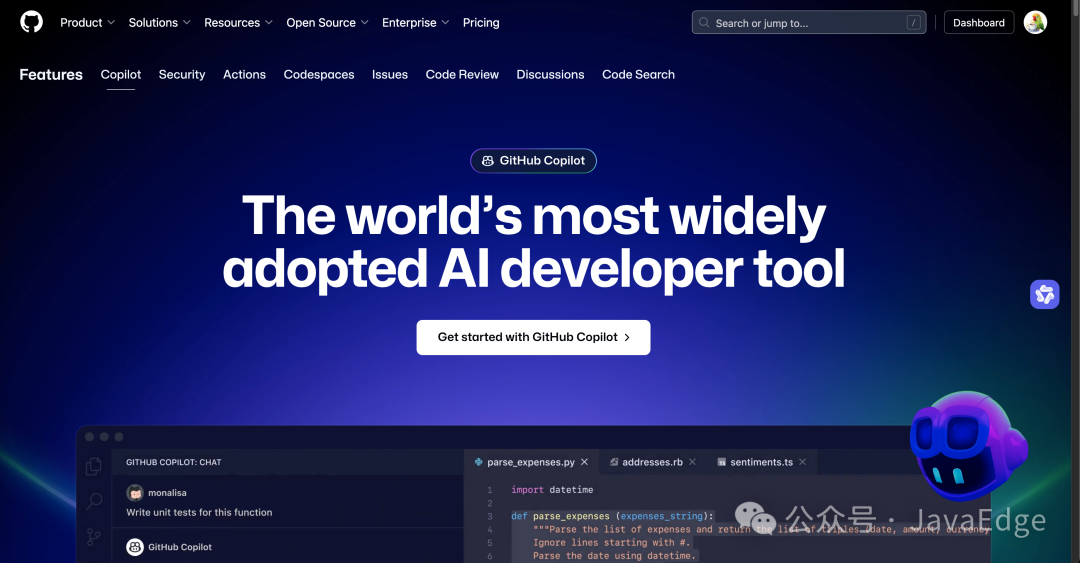
Task: Close the parse_expenses.py tab
Action: coord(584,462)
